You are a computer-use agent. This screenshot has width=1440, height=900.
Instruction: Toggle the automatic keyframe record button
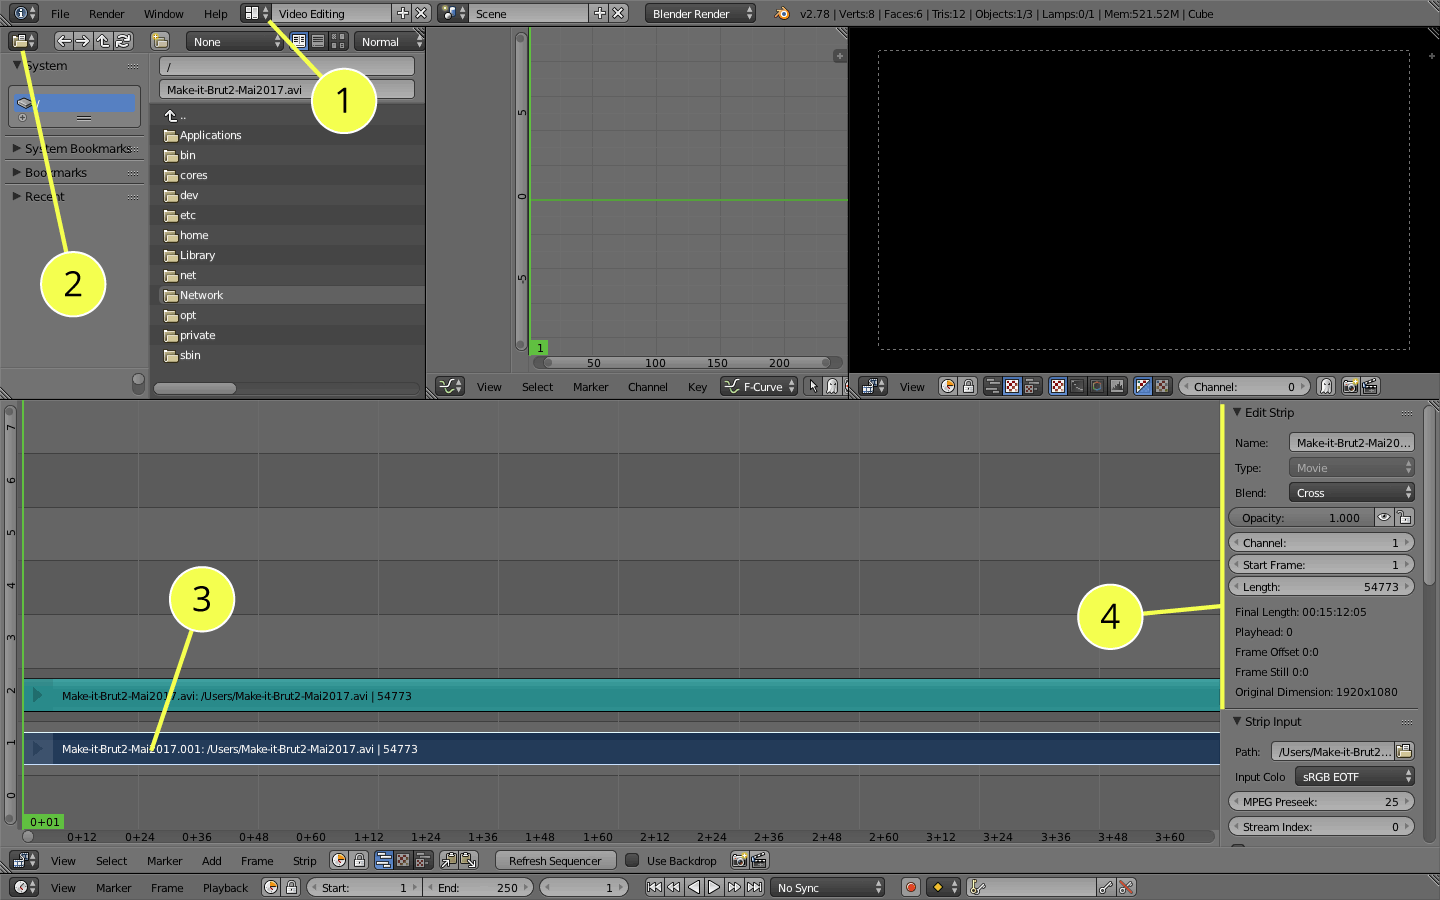[x=911, y=887]
